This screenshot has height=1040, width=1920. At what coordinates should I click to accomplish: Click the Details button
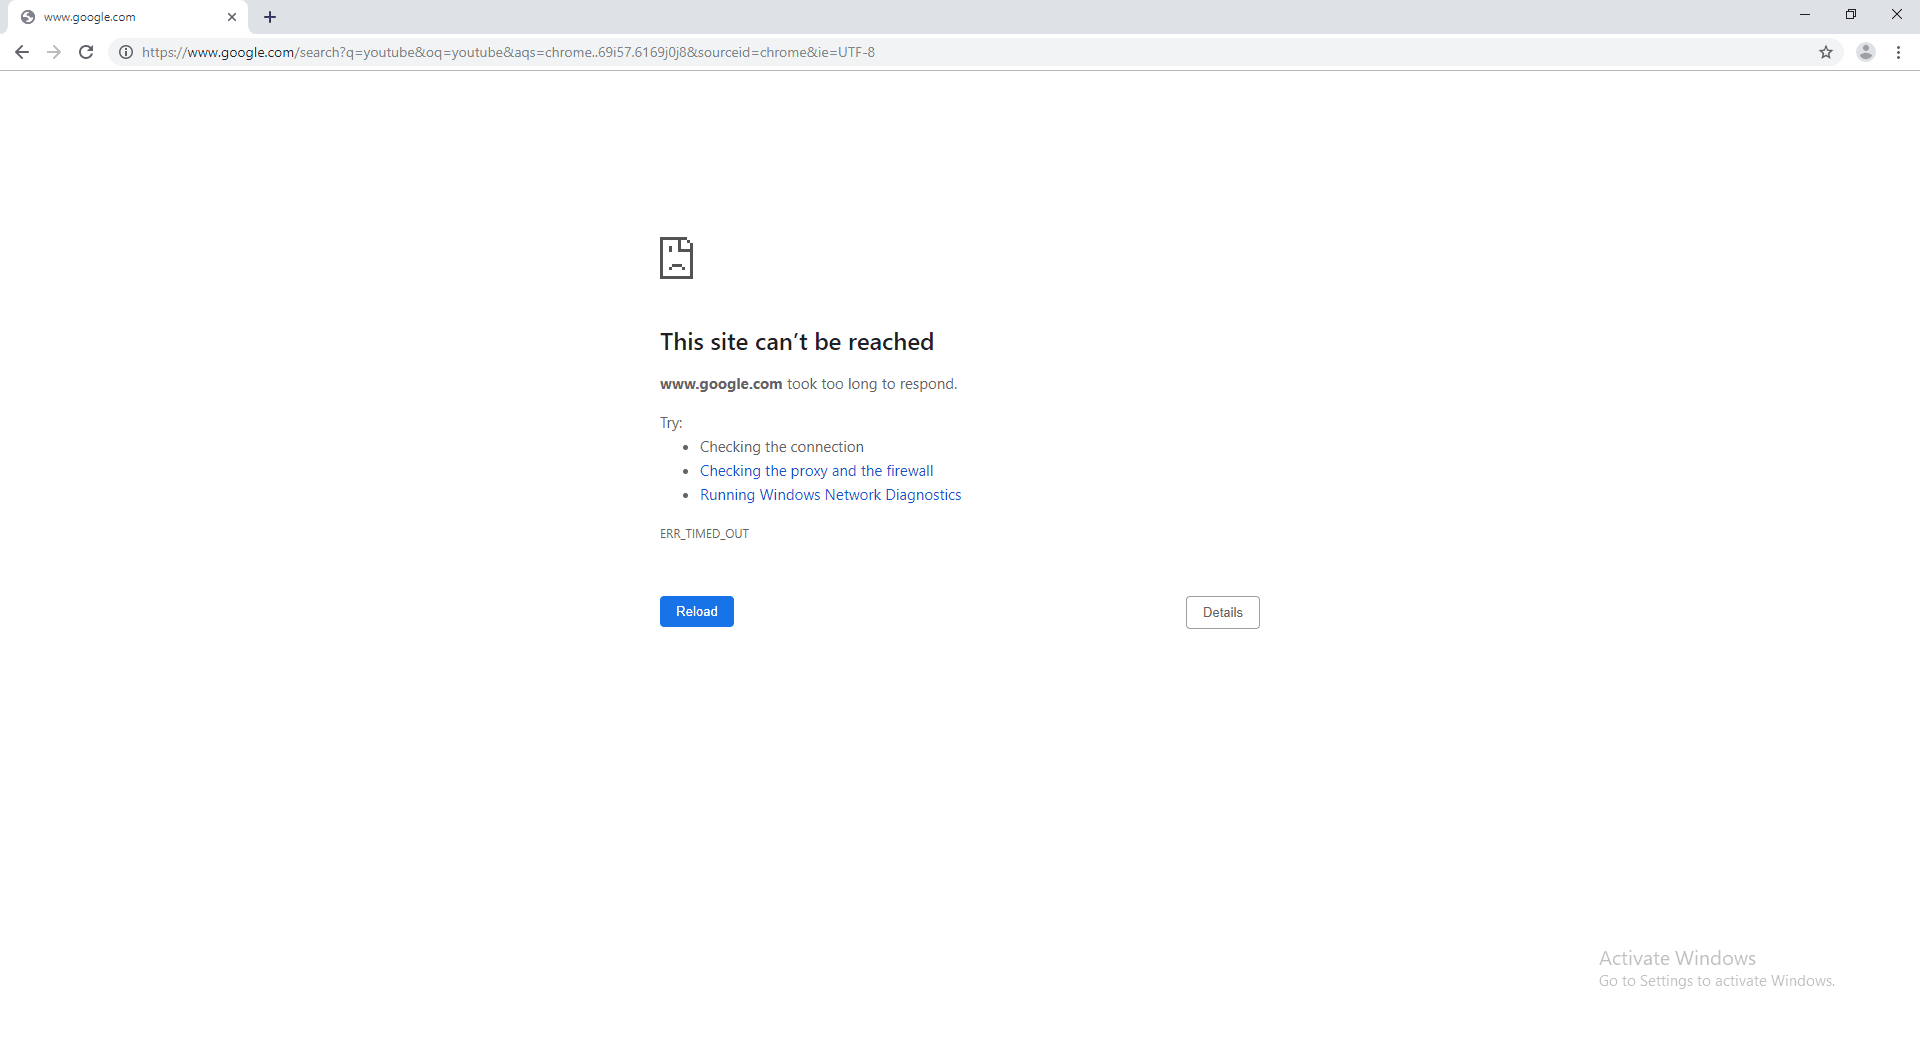[1222, 612]
